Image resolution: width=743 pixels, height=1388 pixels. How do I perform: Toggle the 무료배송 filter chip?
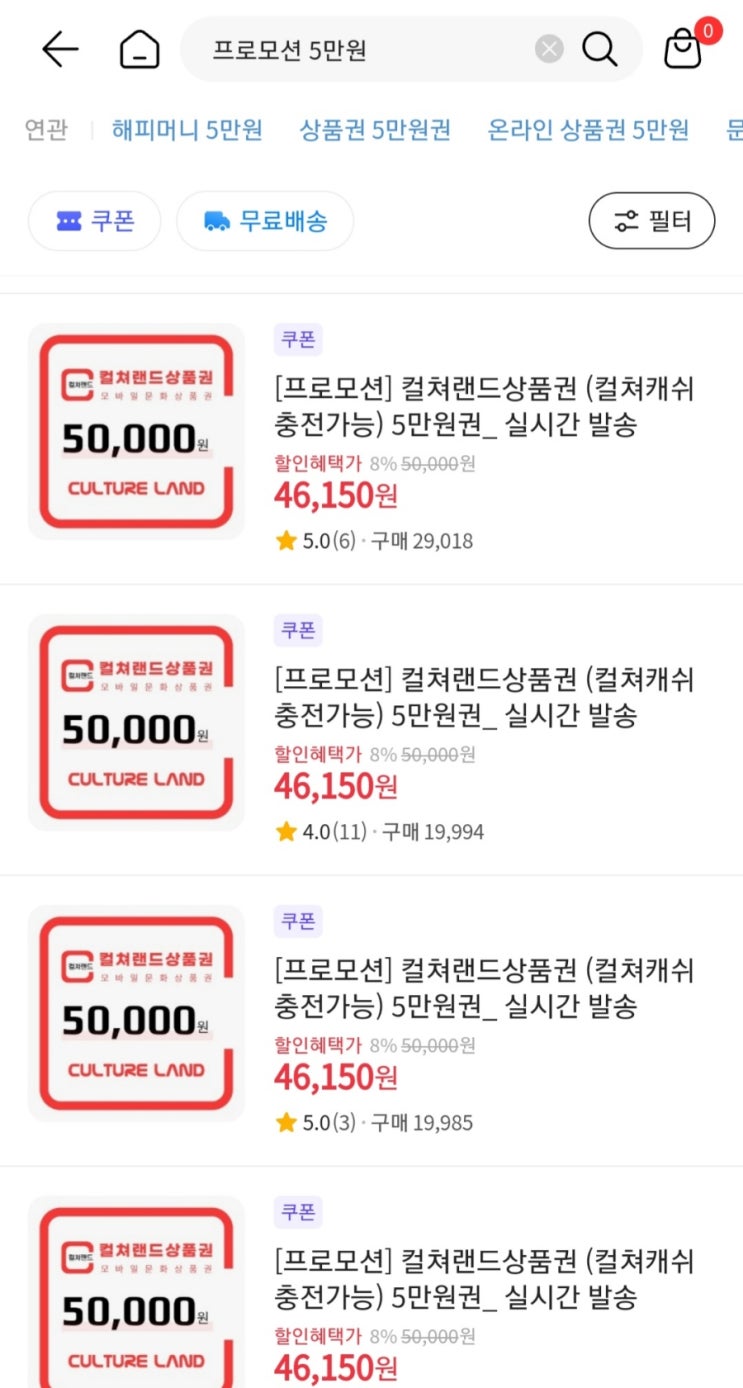click(265, 221)
